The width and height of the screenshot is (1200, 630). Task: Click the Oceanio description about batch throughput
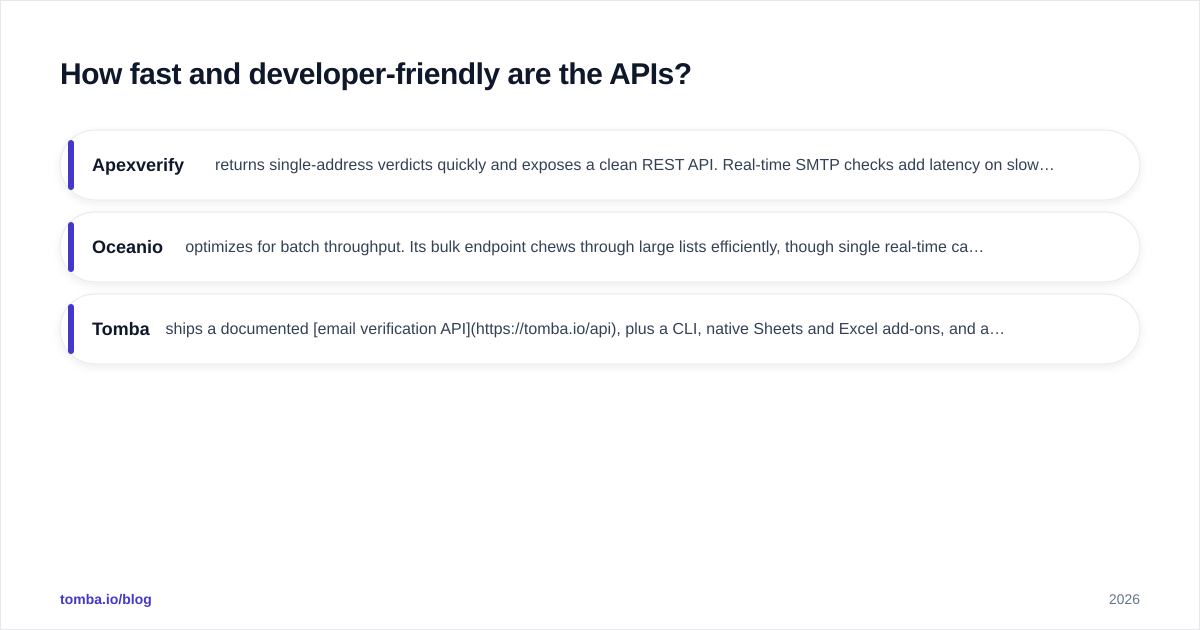584,247
